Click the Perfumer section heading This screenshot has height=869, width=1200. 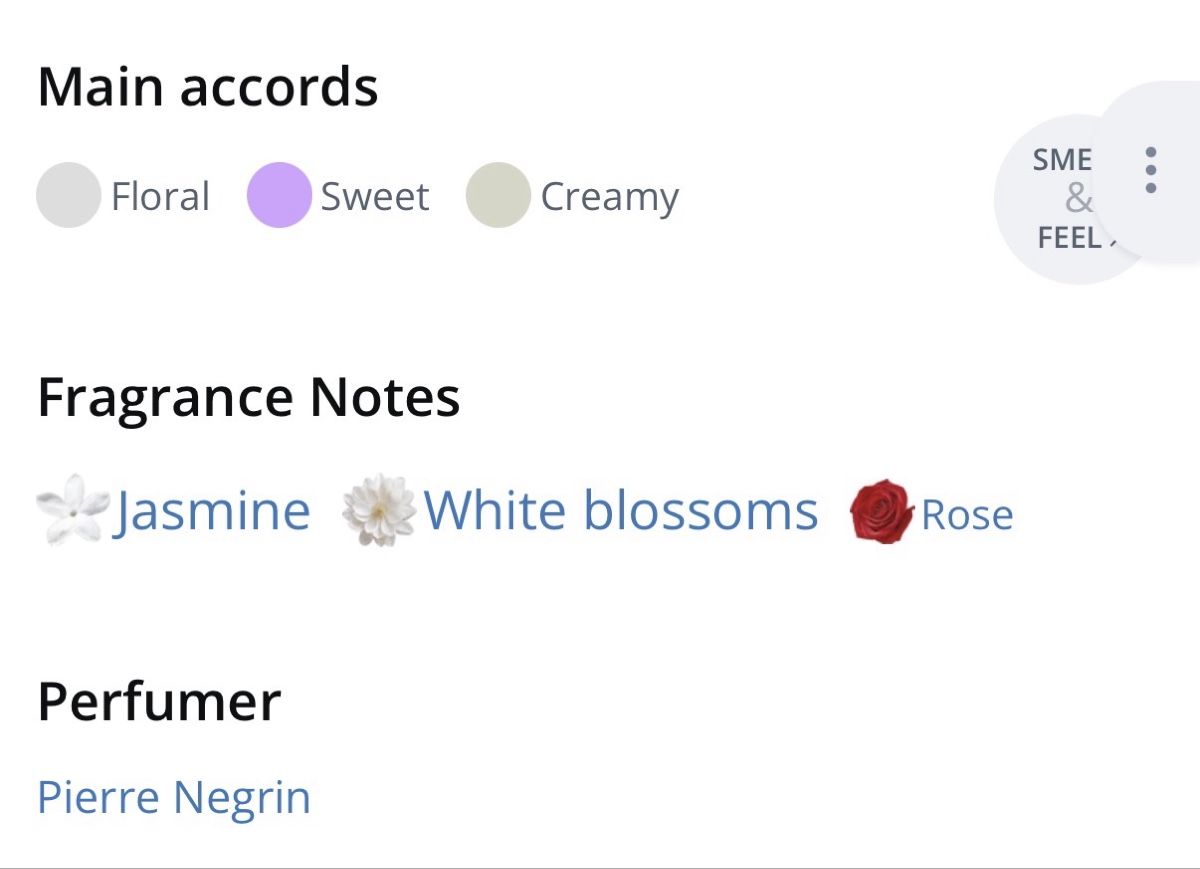click(x=159, y=701)
